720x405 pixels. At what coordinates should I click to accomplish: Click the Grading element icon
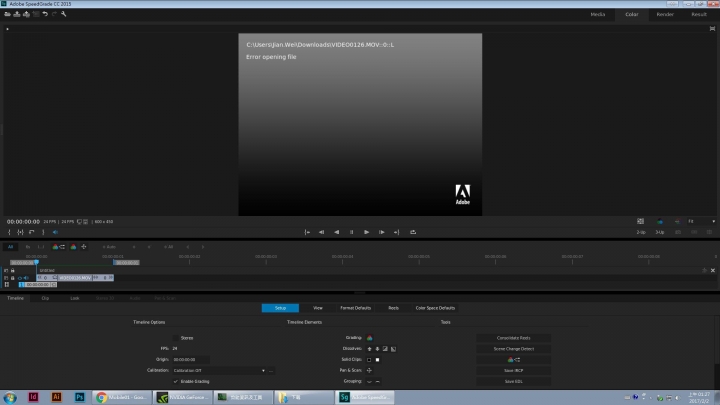point(370,338)
